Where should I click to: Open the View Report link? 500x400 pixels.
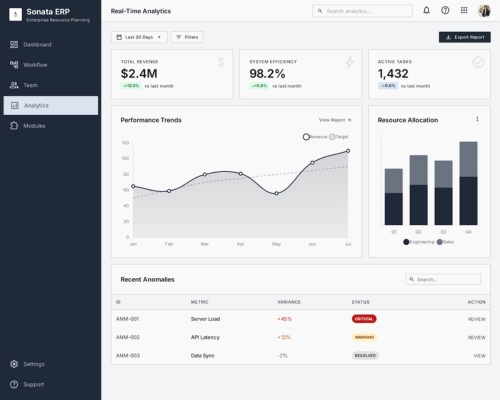[335, 120]
